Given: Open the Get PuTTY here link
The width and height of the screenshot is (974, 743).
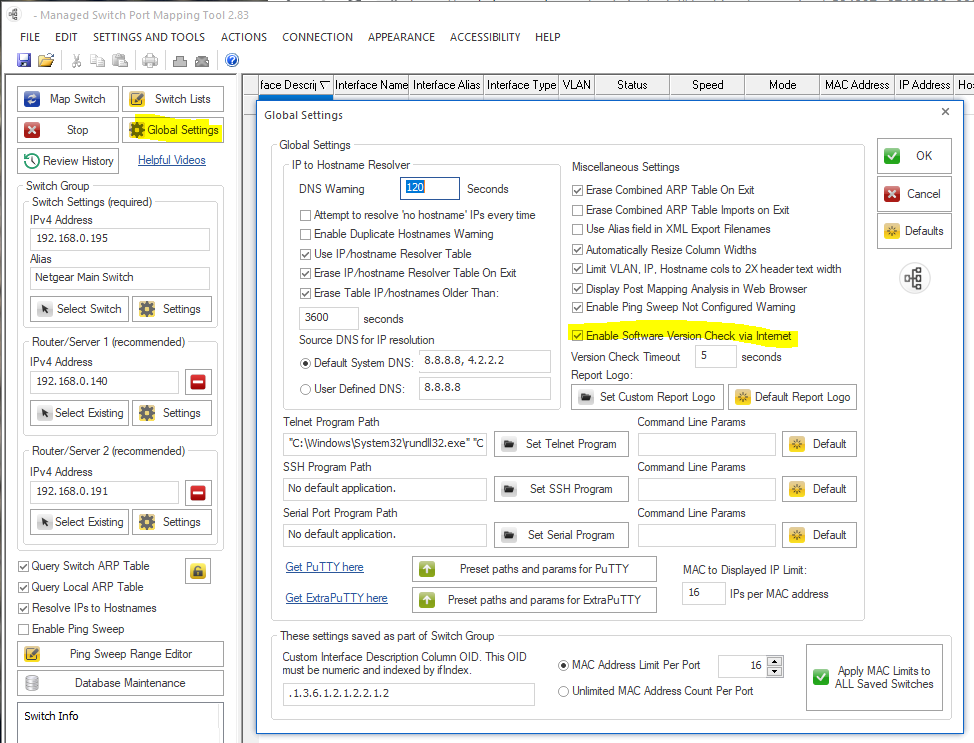Looking at the screenshot, I should click(x=324, y=567).
